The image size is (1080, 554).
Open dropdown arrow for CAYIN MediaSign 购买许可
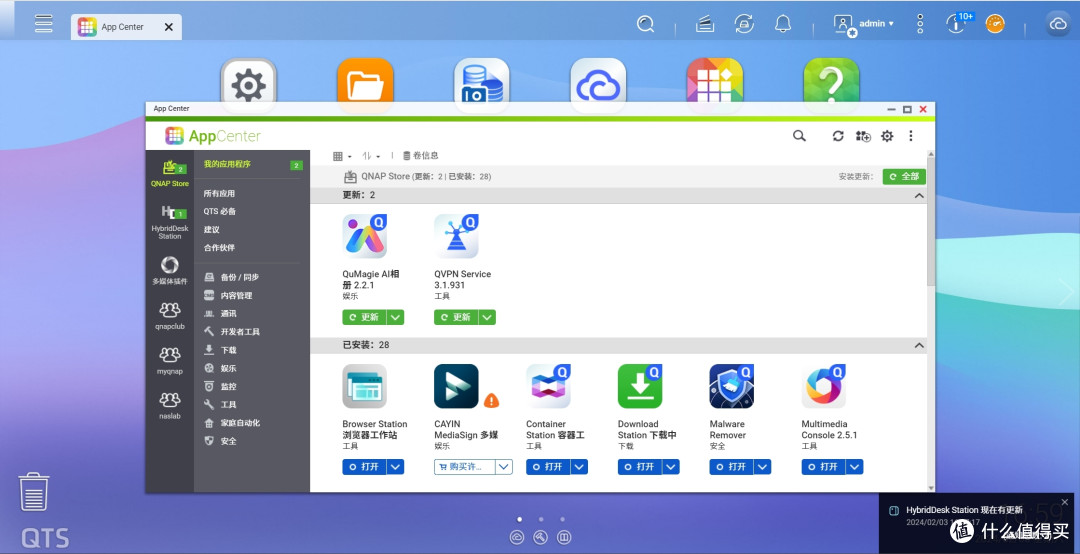tap(504, 466)
